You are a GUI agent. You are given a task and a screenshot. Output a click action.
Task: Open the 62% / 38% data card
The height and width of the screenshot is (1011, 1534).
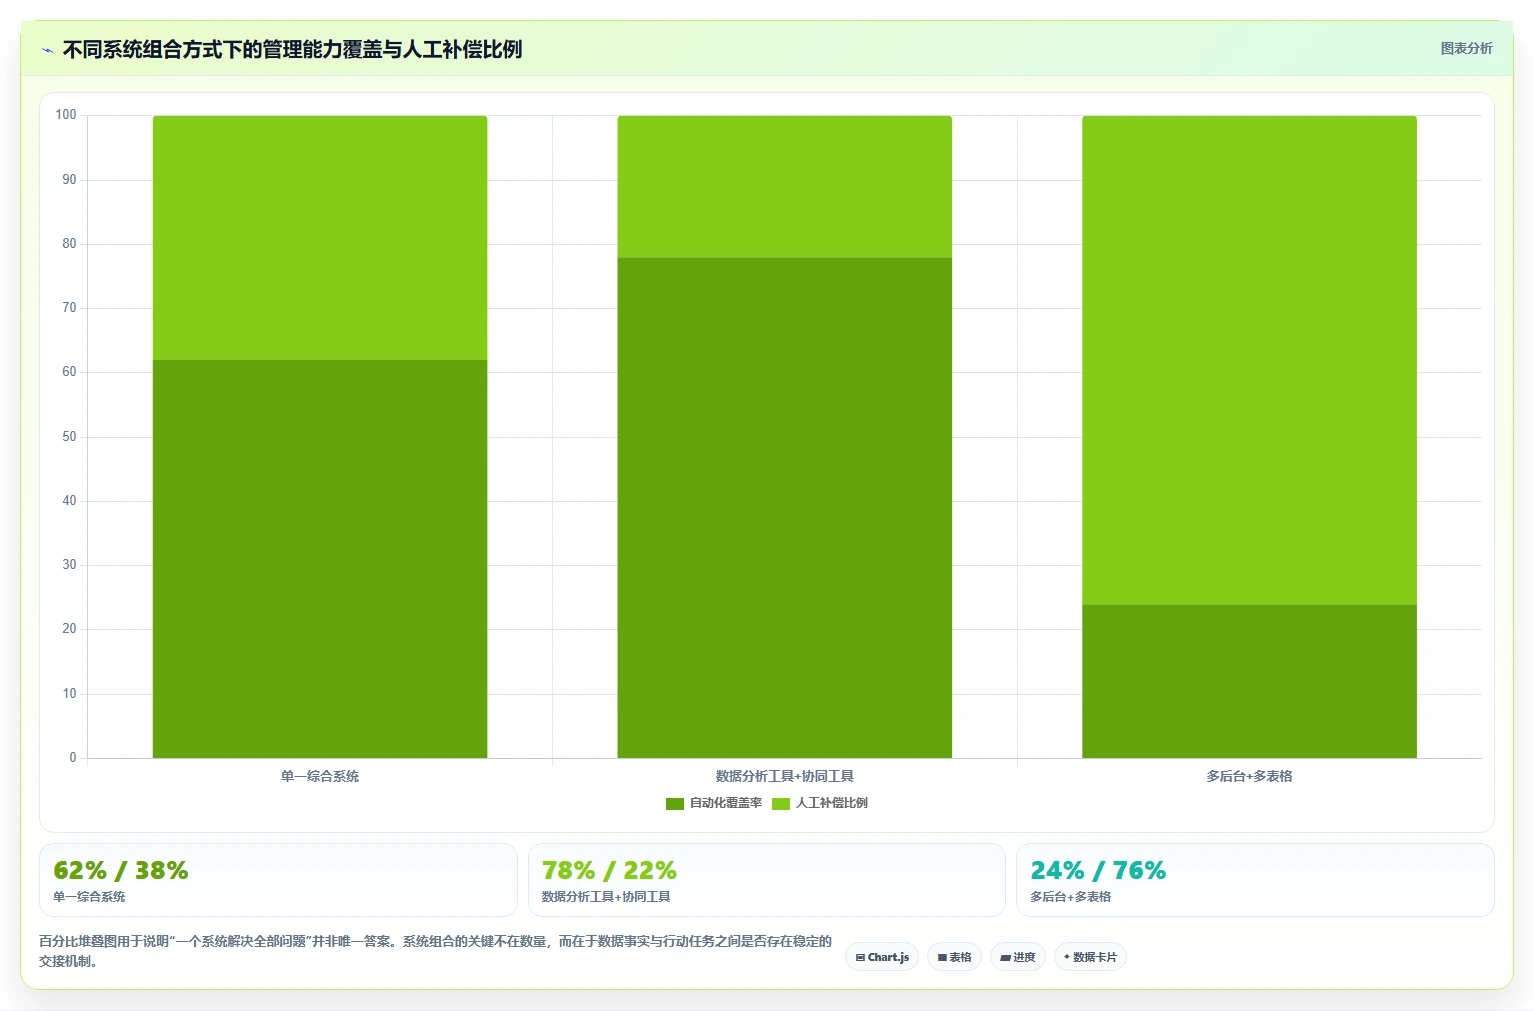tap(278, 880)
